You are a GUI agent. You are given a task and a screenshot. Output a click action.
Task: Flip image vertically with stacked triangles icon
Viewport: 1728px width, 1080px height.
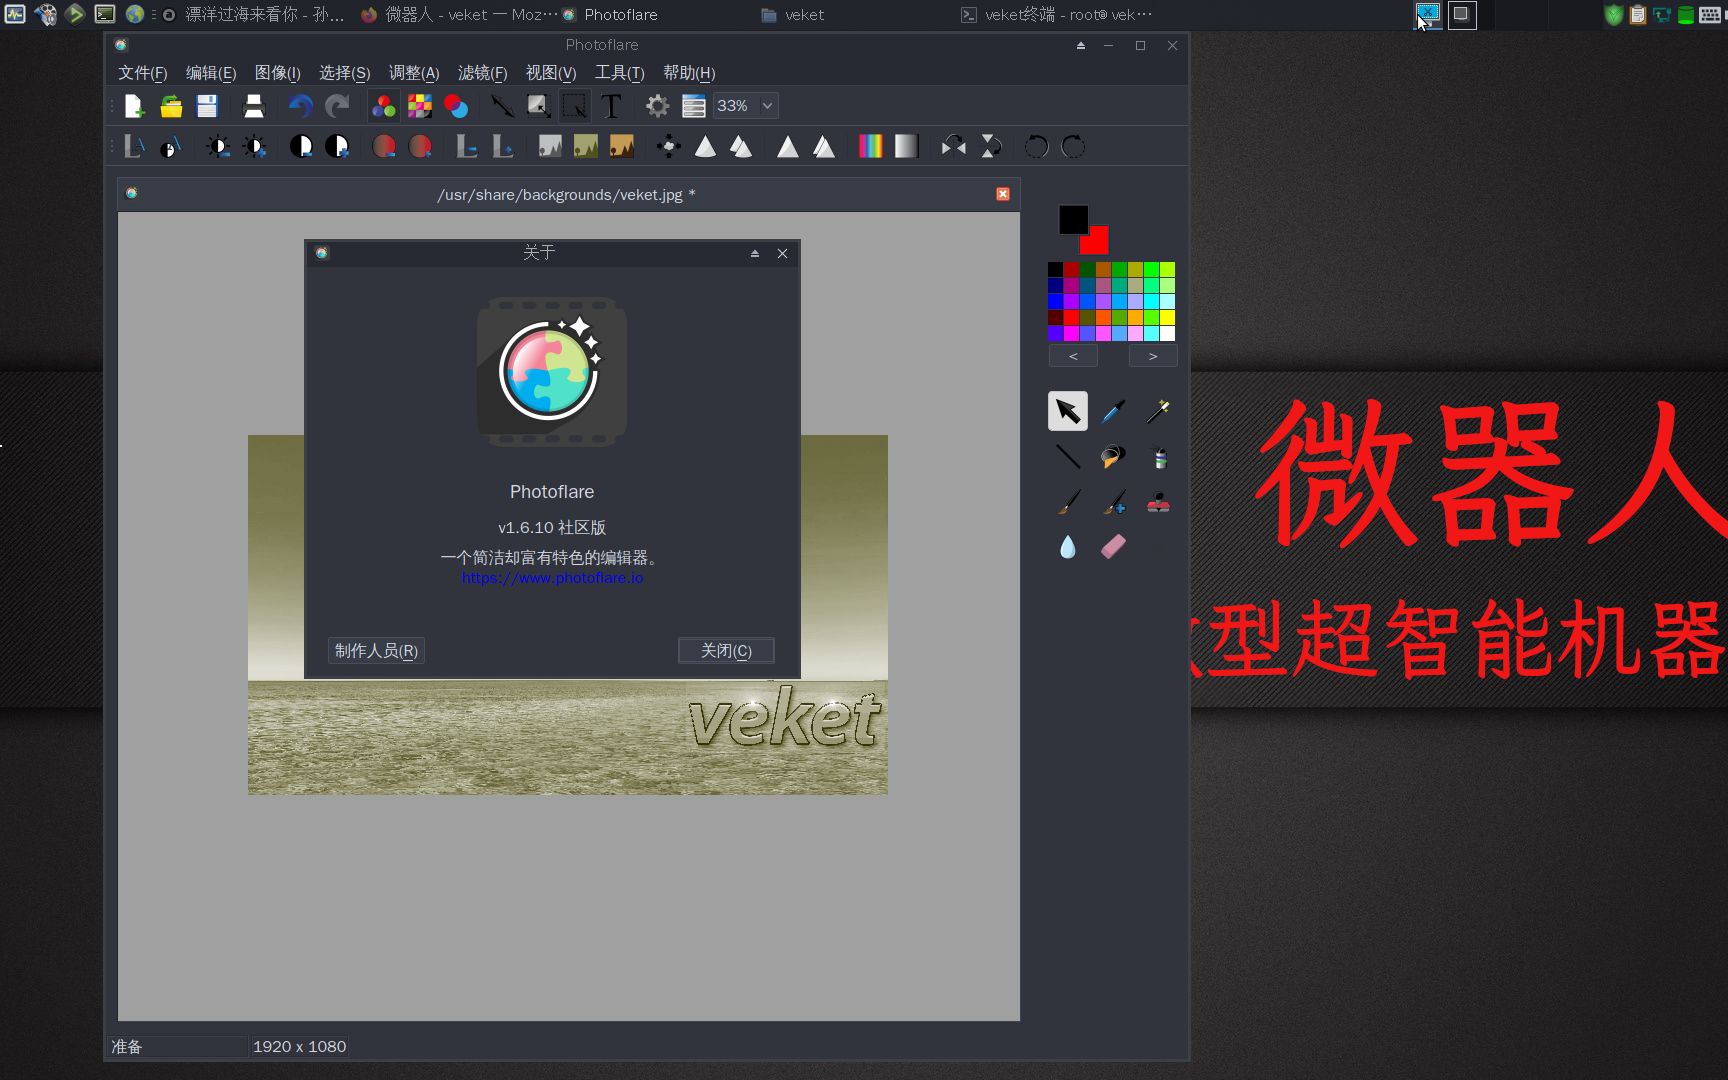990,147
